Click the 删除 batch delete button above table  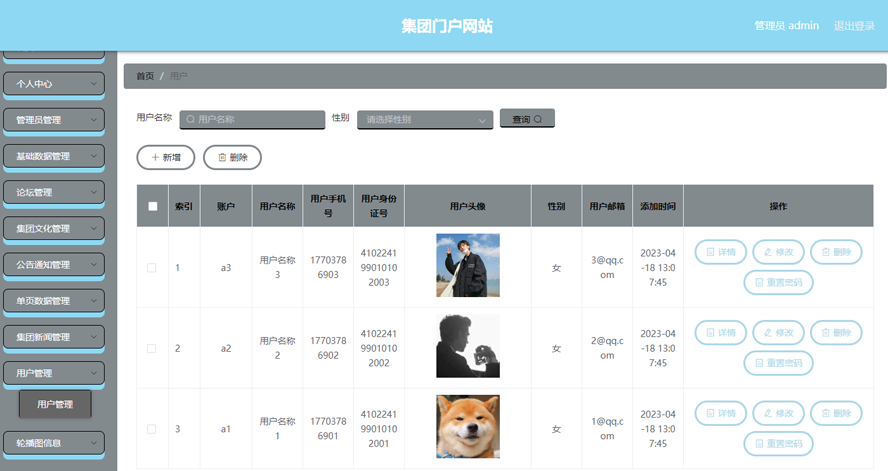pyautogui.click(x=232, y=157)
